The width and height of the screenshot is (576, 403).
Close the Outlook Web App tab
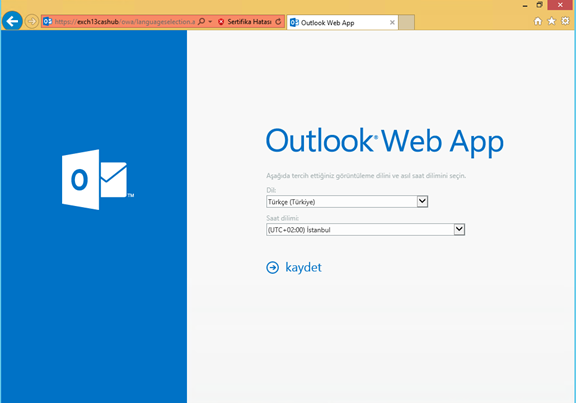pos(392,22)
